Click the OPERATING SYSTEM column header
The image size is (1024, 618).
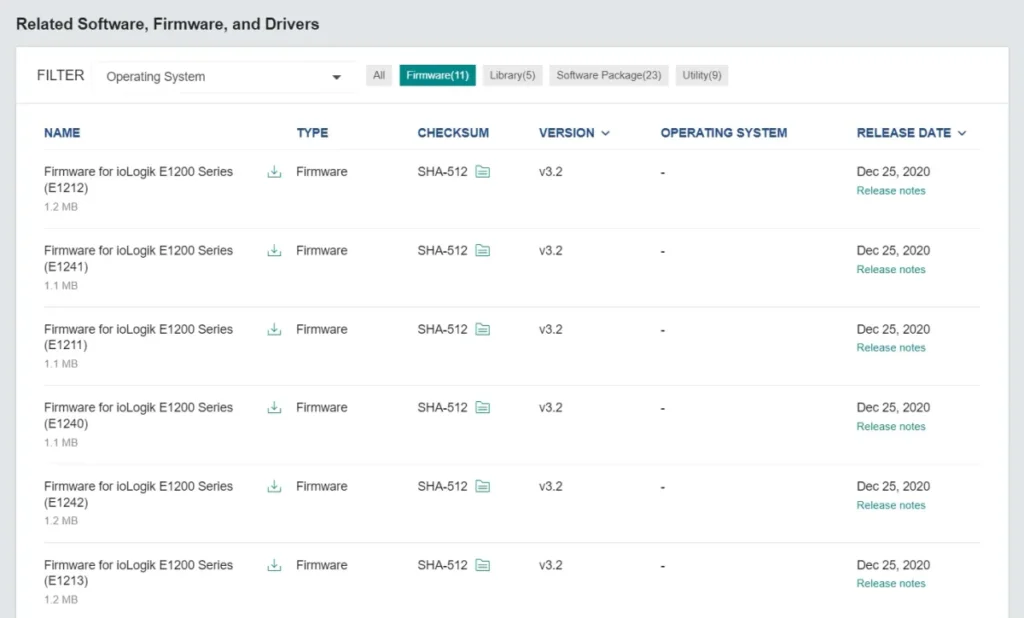pyautogui.click(x=724, y=133)
